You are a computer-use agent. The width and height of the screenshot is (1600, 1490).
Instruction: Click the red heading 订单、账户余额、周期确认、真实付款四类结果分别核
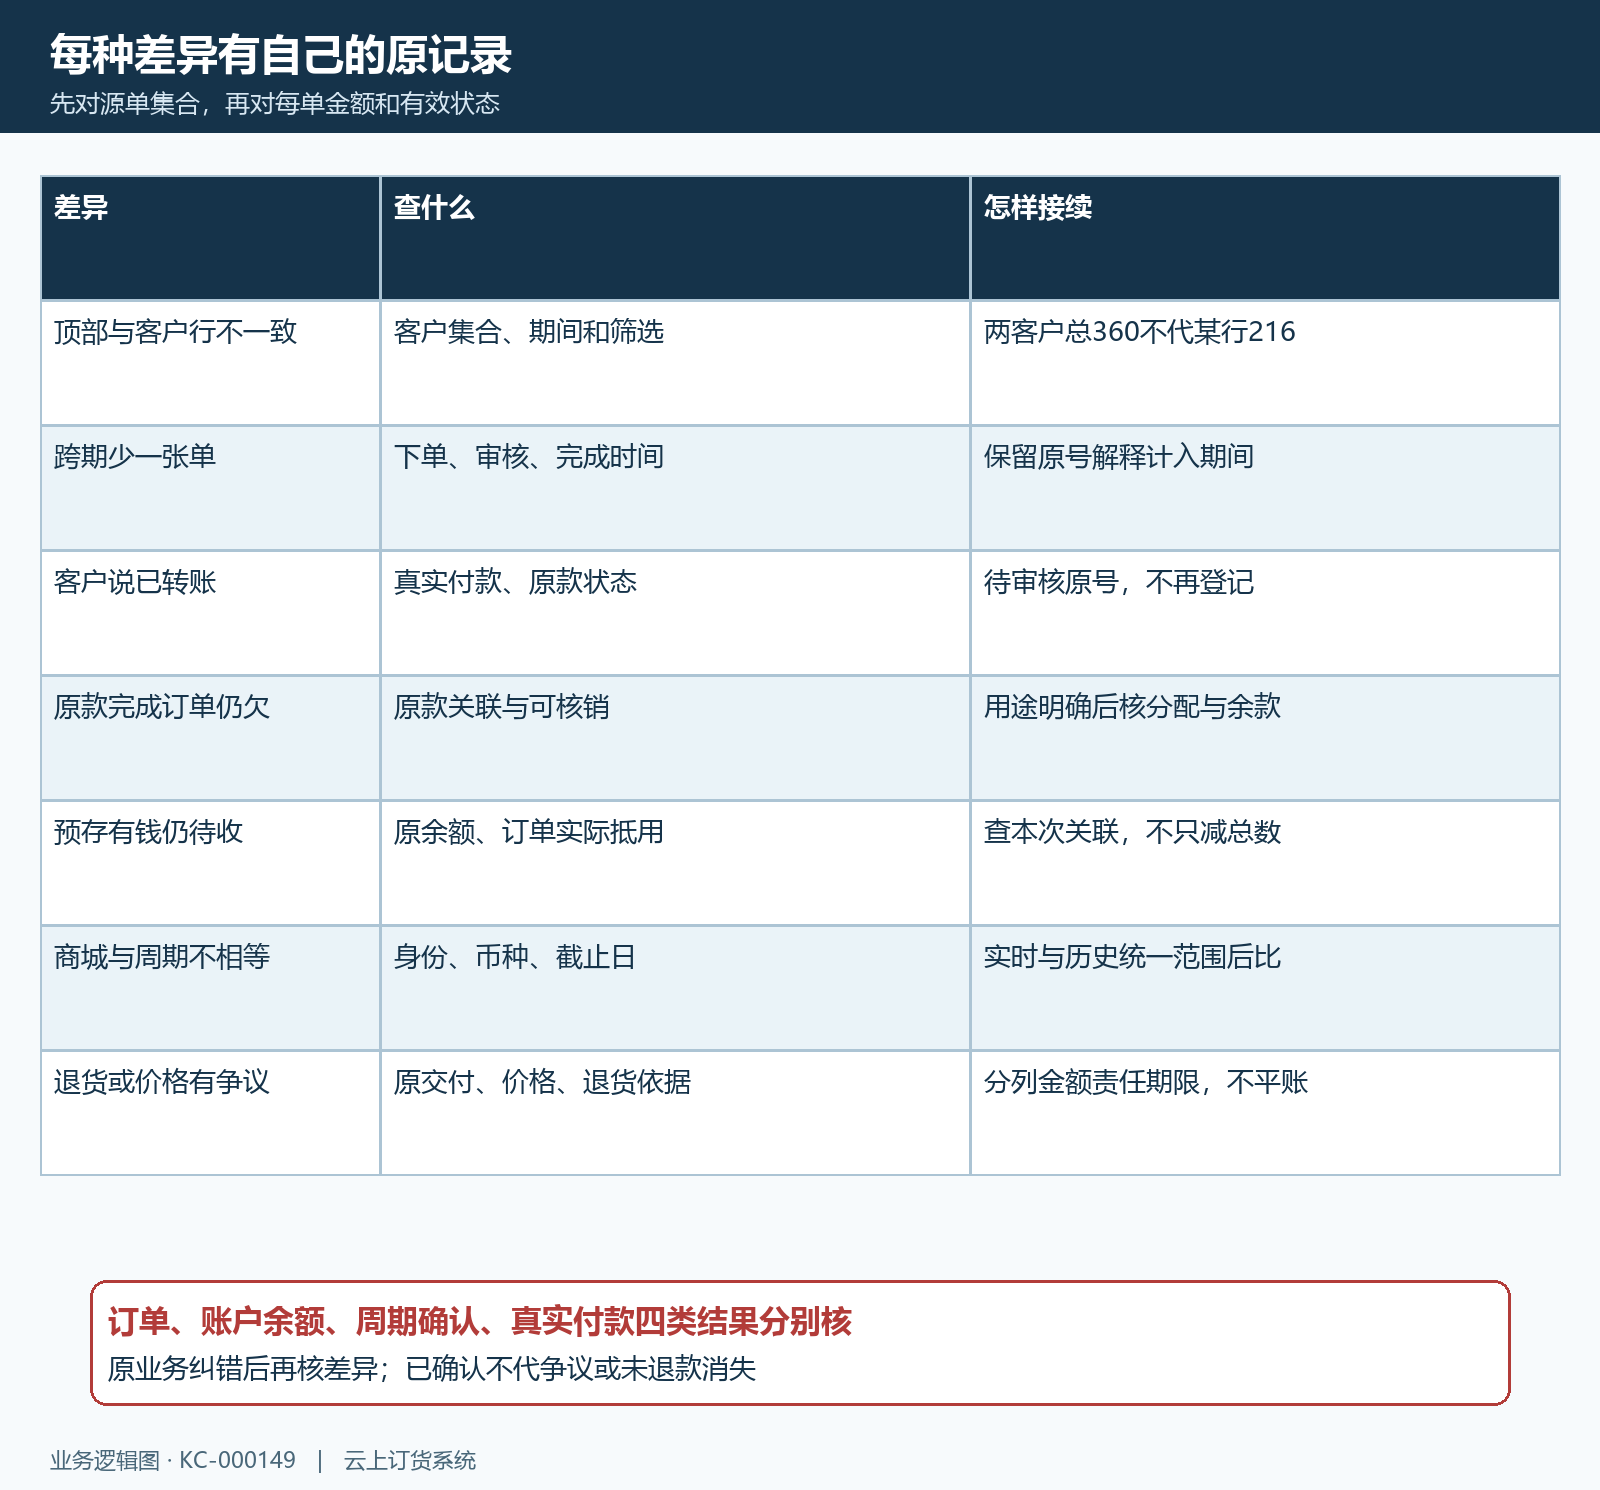480,1322
